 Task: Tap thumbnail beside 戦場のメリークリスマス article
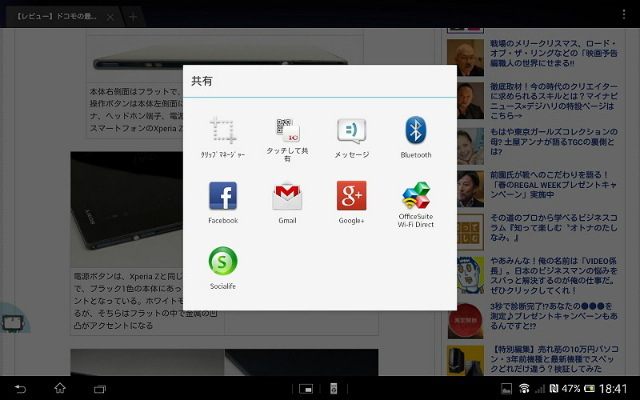click(465, 58)
